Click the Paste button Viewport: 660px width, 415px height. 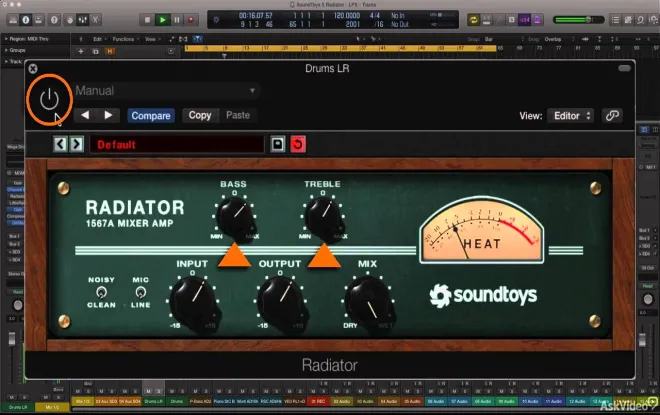point(238,115)
